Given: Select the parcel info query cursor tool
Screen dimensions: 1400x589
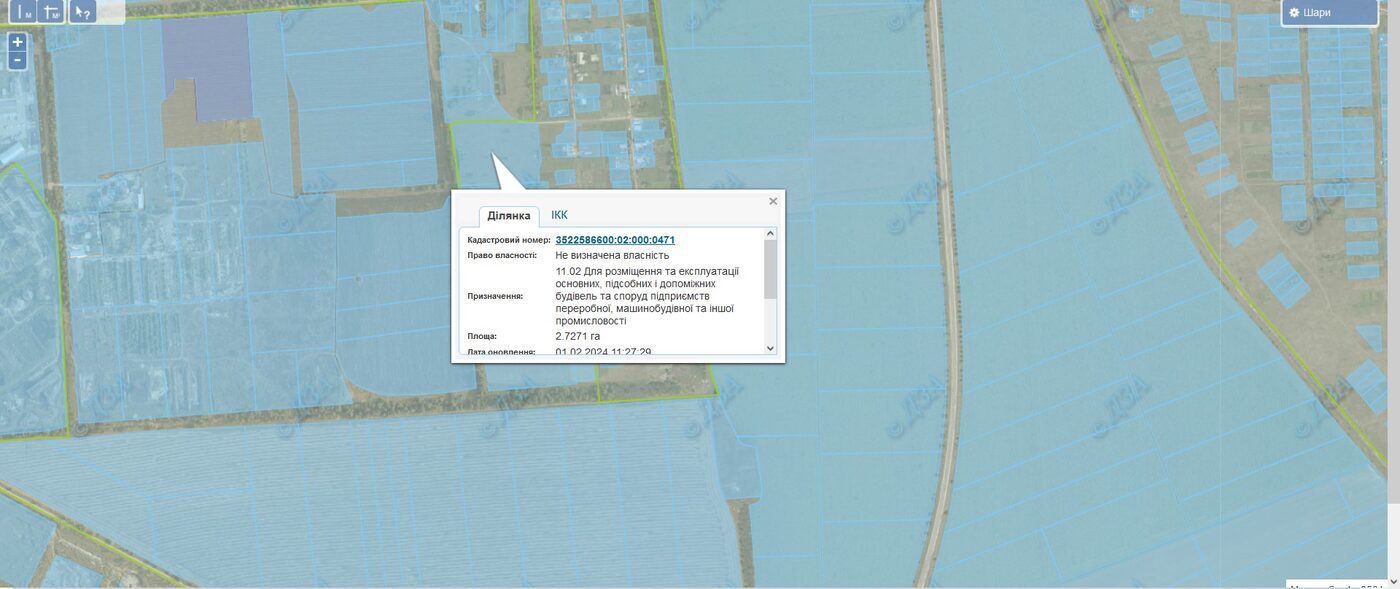Looking at the screenshot, I should 83,12.
